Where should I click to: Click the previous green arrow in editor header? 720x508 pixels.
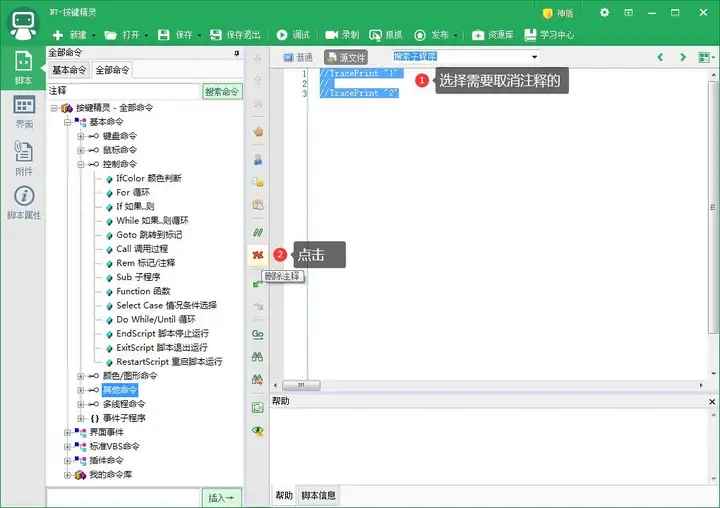660,57
